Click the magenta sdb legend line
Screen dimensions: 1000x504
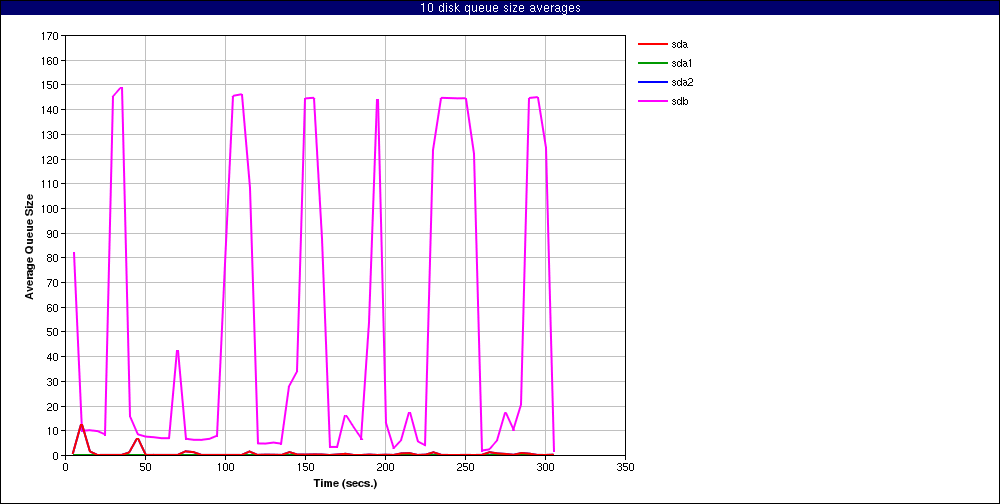[x=652, y=101]
